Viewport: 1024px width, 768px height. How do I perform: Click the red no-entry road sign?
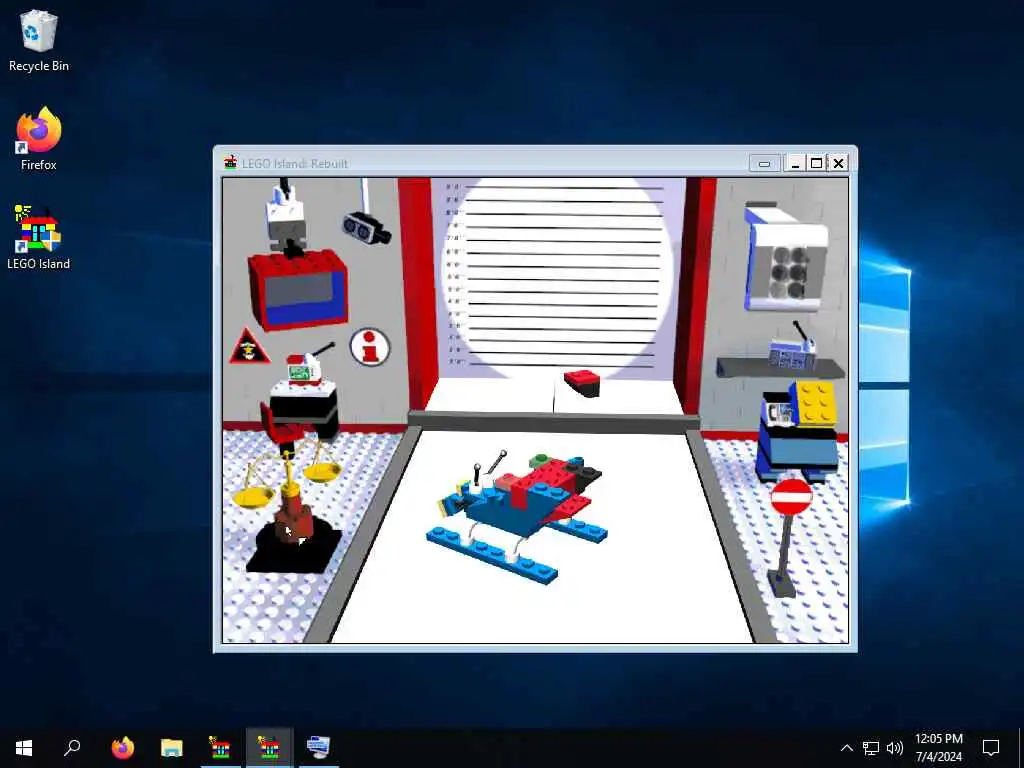pos(791,497)
